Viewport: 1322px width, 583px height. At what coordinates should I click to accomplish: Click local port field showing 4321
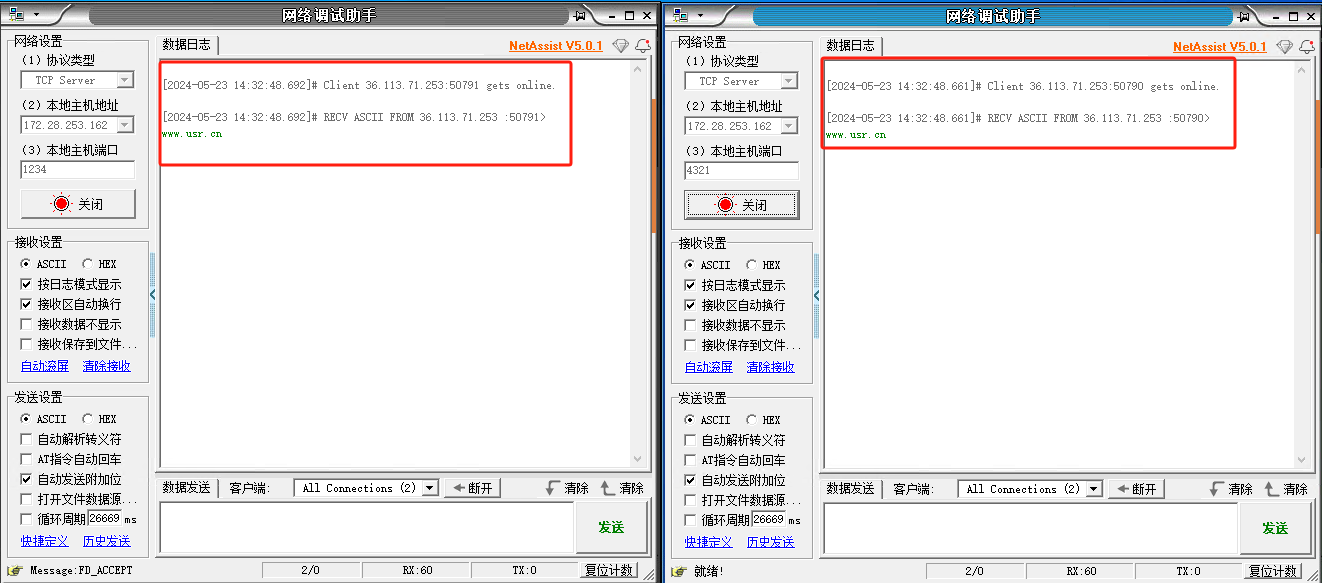(742, 171)
